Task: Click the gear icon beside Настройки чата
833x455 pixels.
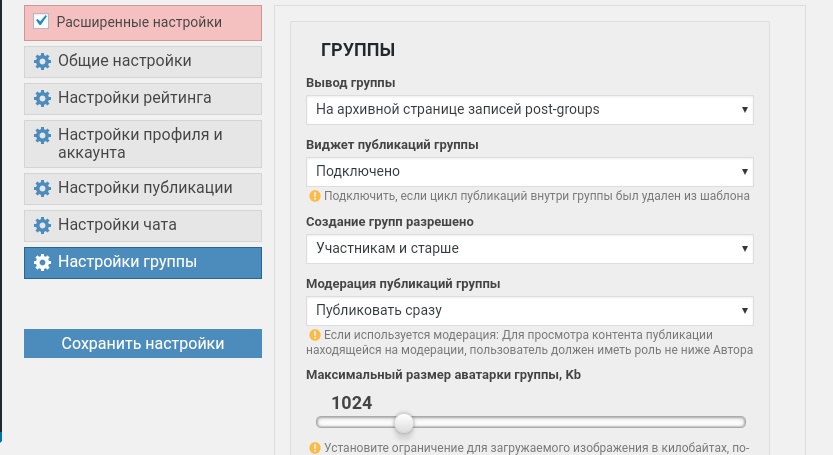Action: point(42,225)
